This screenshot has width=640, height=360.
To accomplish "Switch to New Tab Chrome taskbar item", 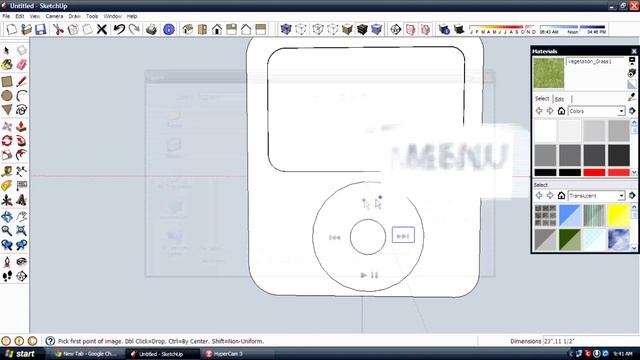I will [87, 354].
